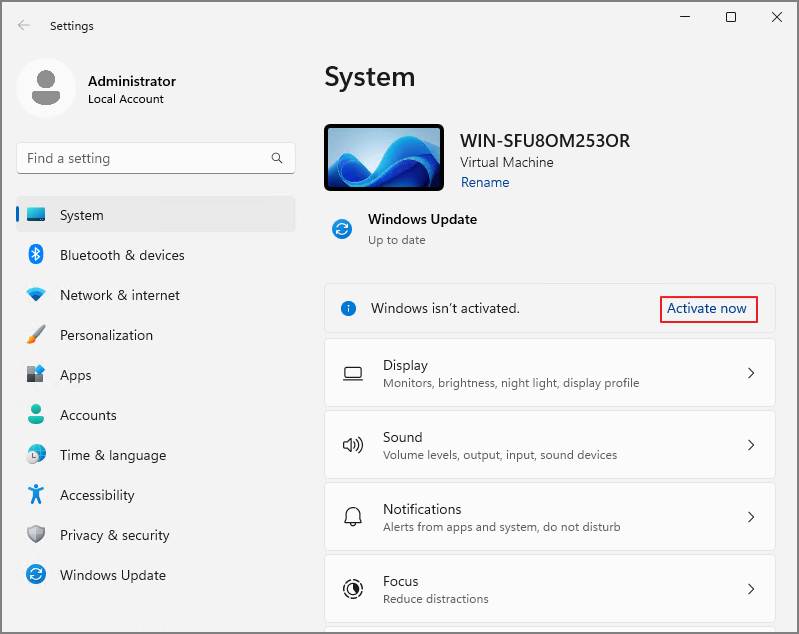
Task: Minimize the Settings window
Action: [x=685, y=17]
